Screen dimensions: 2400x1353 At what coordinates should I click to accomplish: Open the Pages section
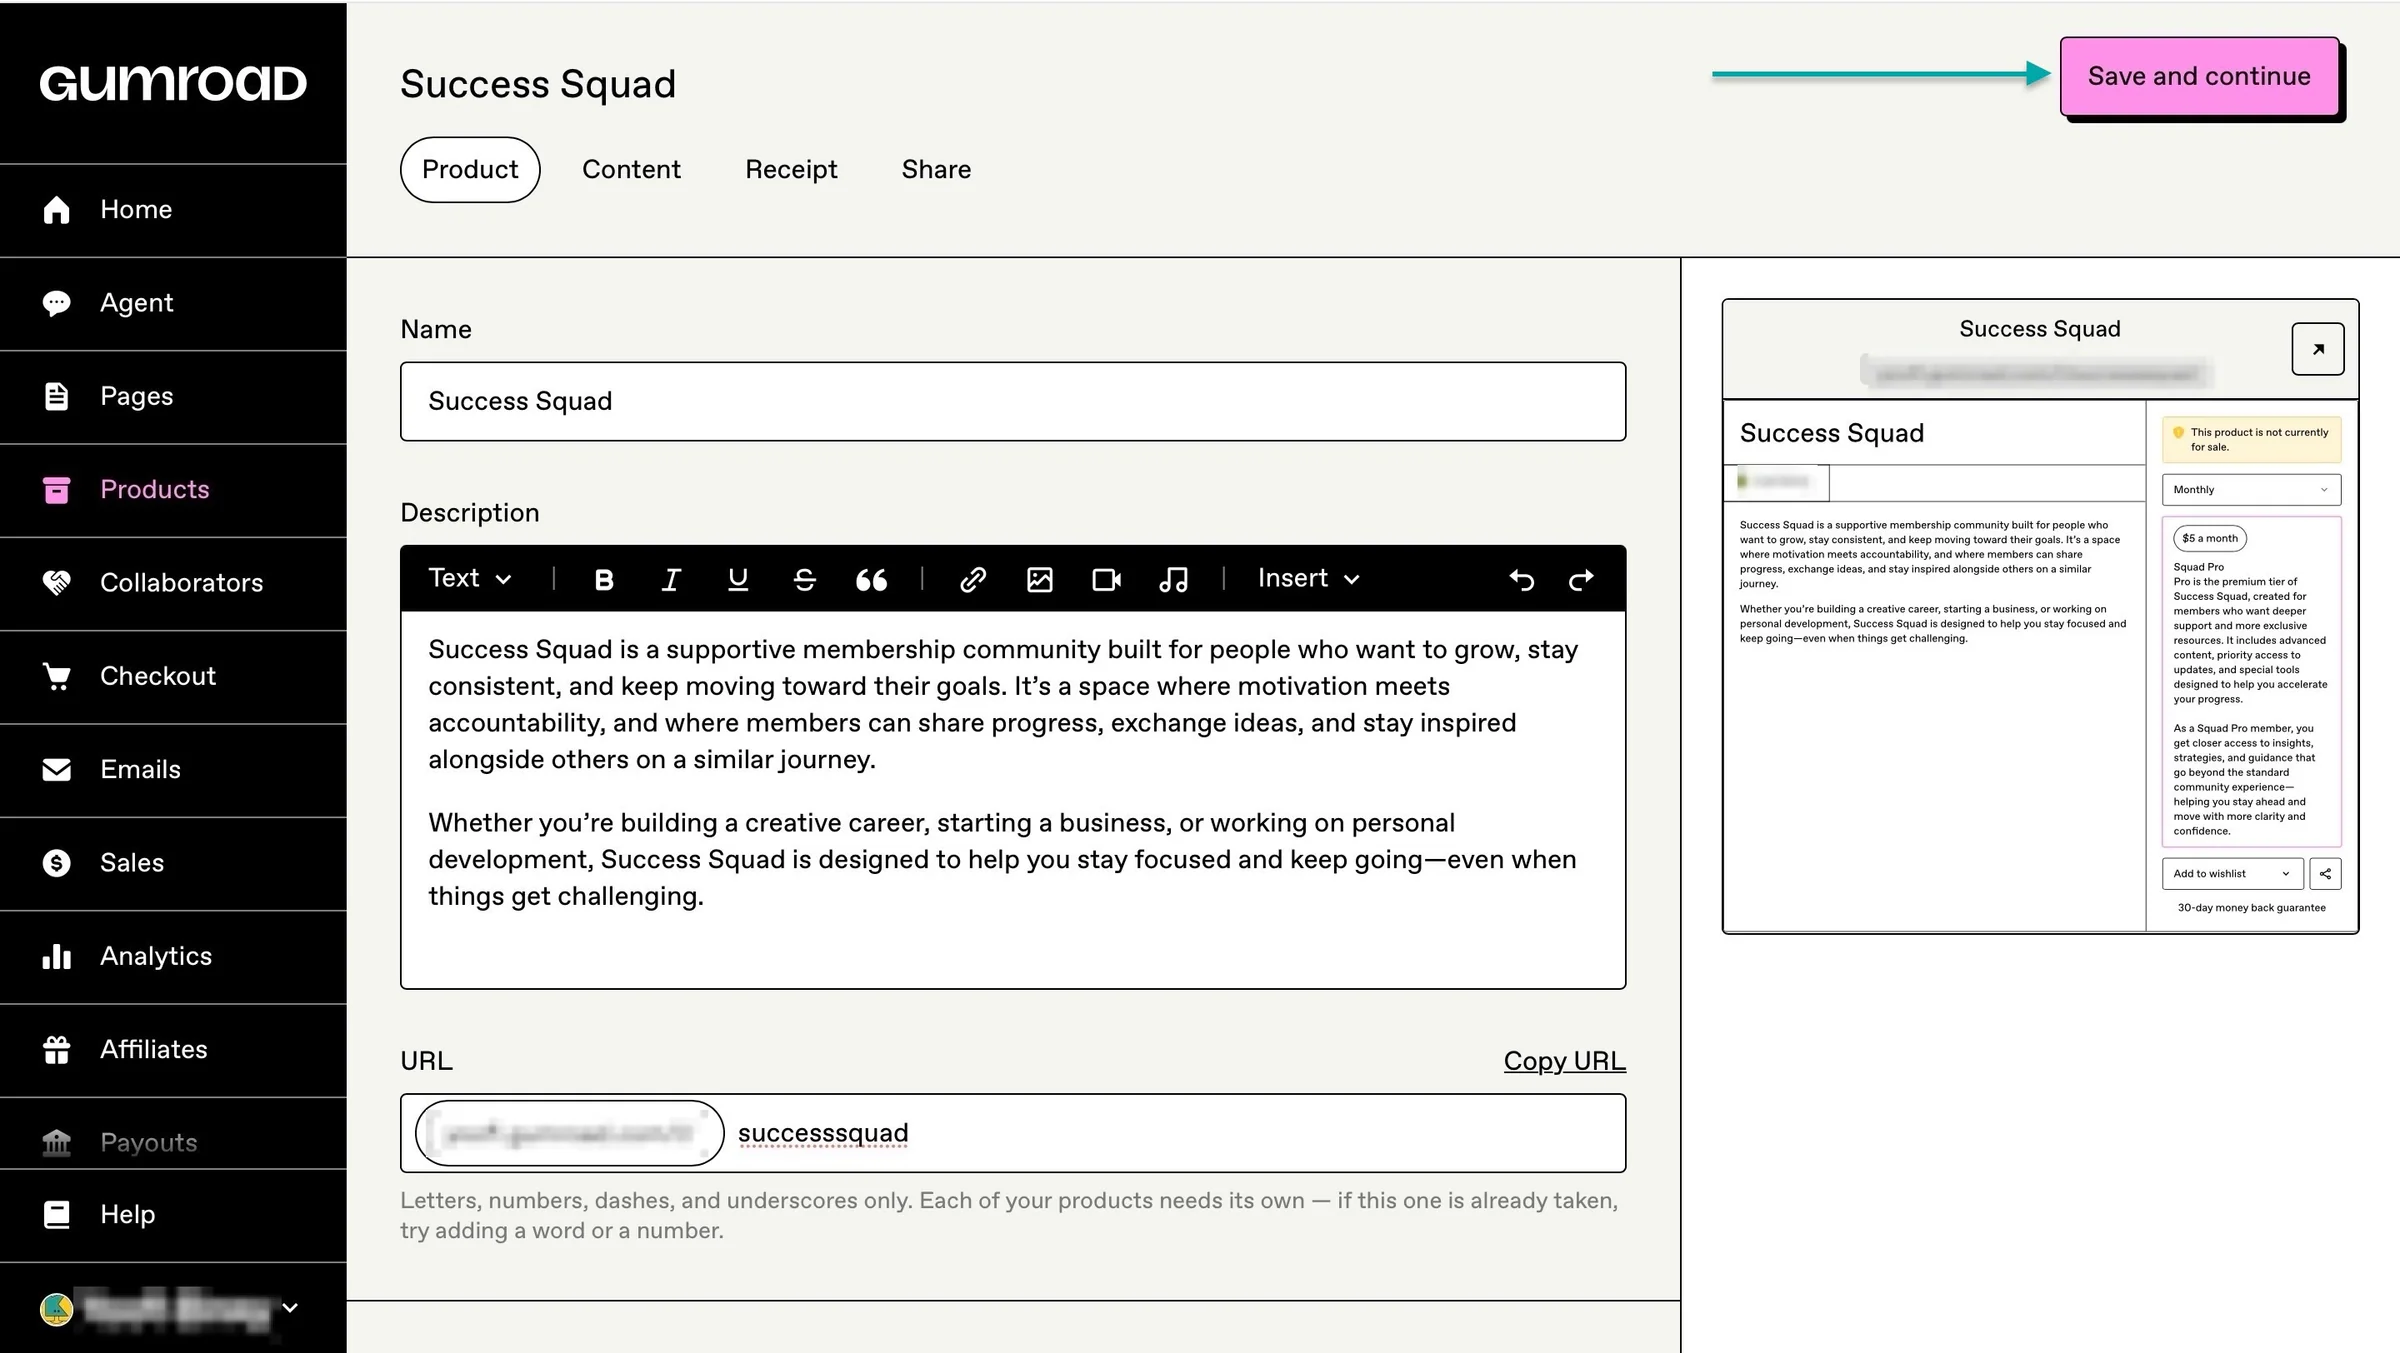(173, 397)
